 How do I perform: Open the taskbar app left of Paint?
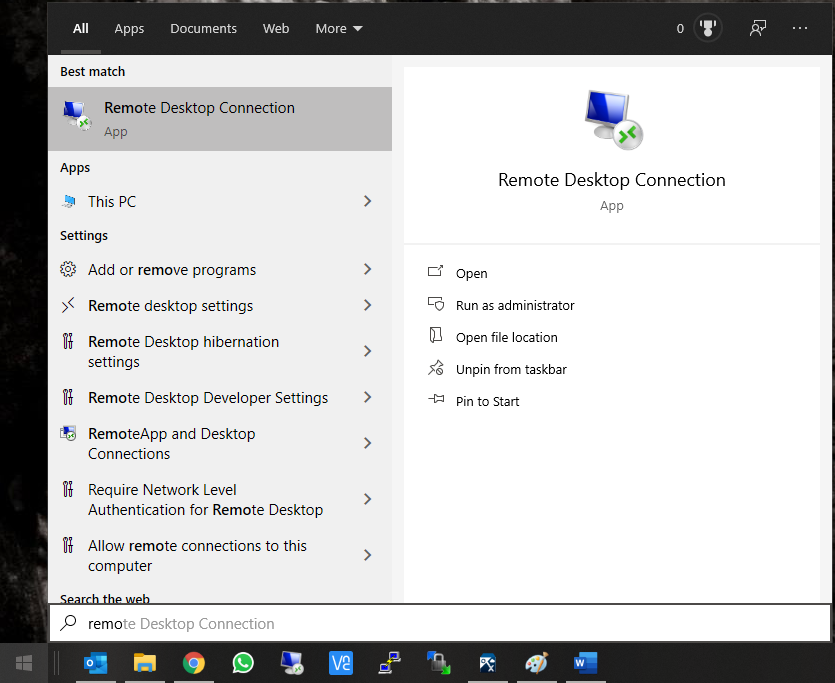(x=488, y=663)
